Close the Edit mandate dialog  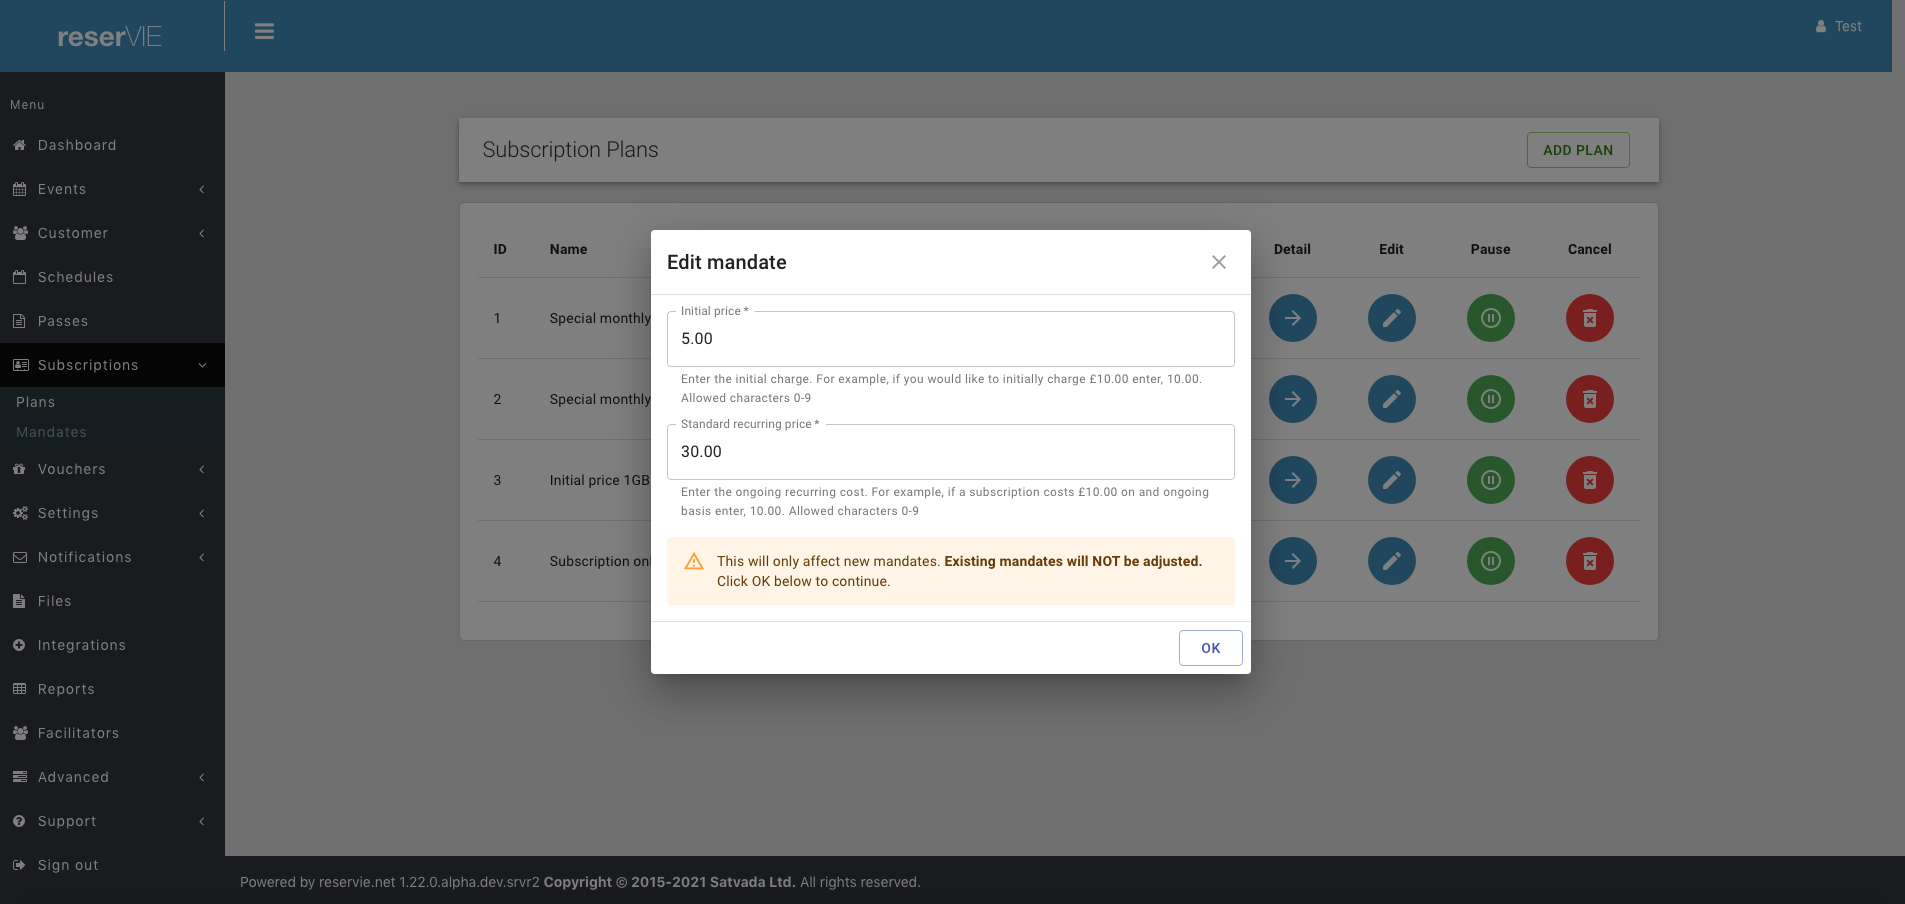[1218, 262]
